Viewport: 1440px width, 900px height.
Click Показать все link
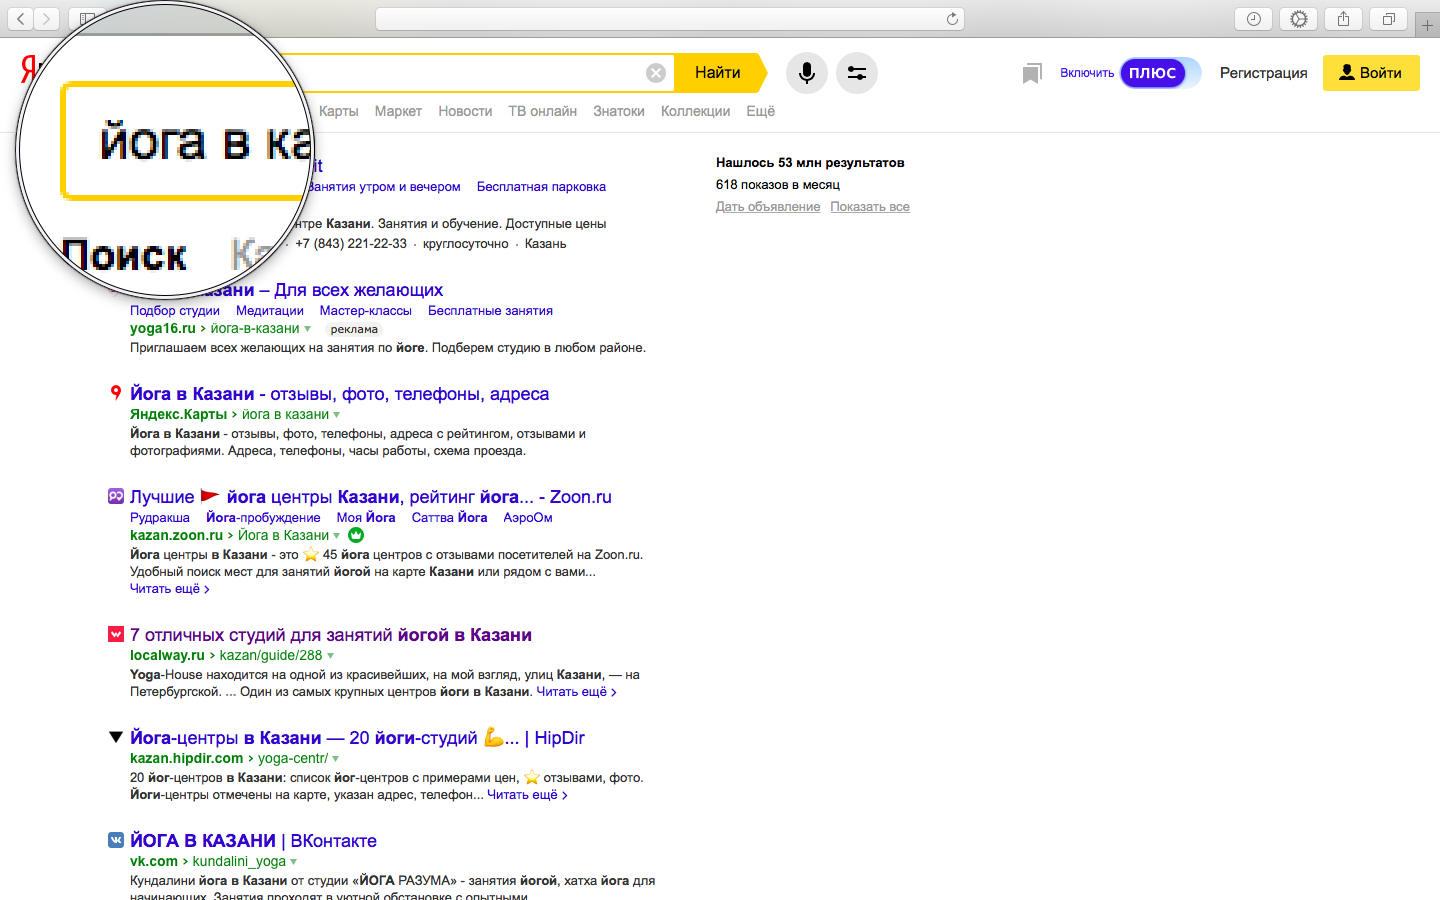[870, 207]
